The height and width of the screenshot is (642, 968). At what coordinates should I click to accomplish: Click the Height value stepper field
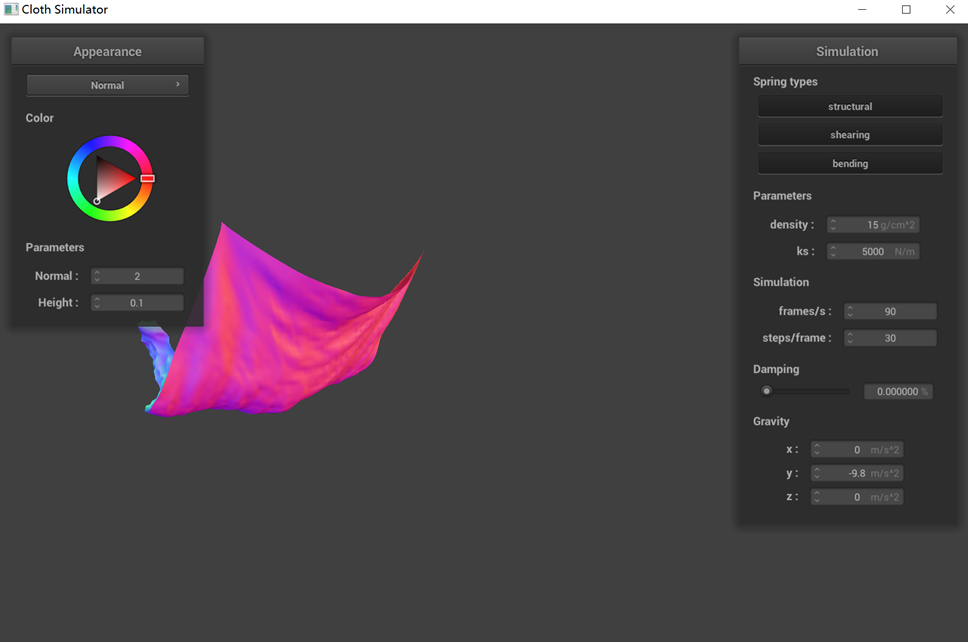pyautogui.click(x=137, y=303)
